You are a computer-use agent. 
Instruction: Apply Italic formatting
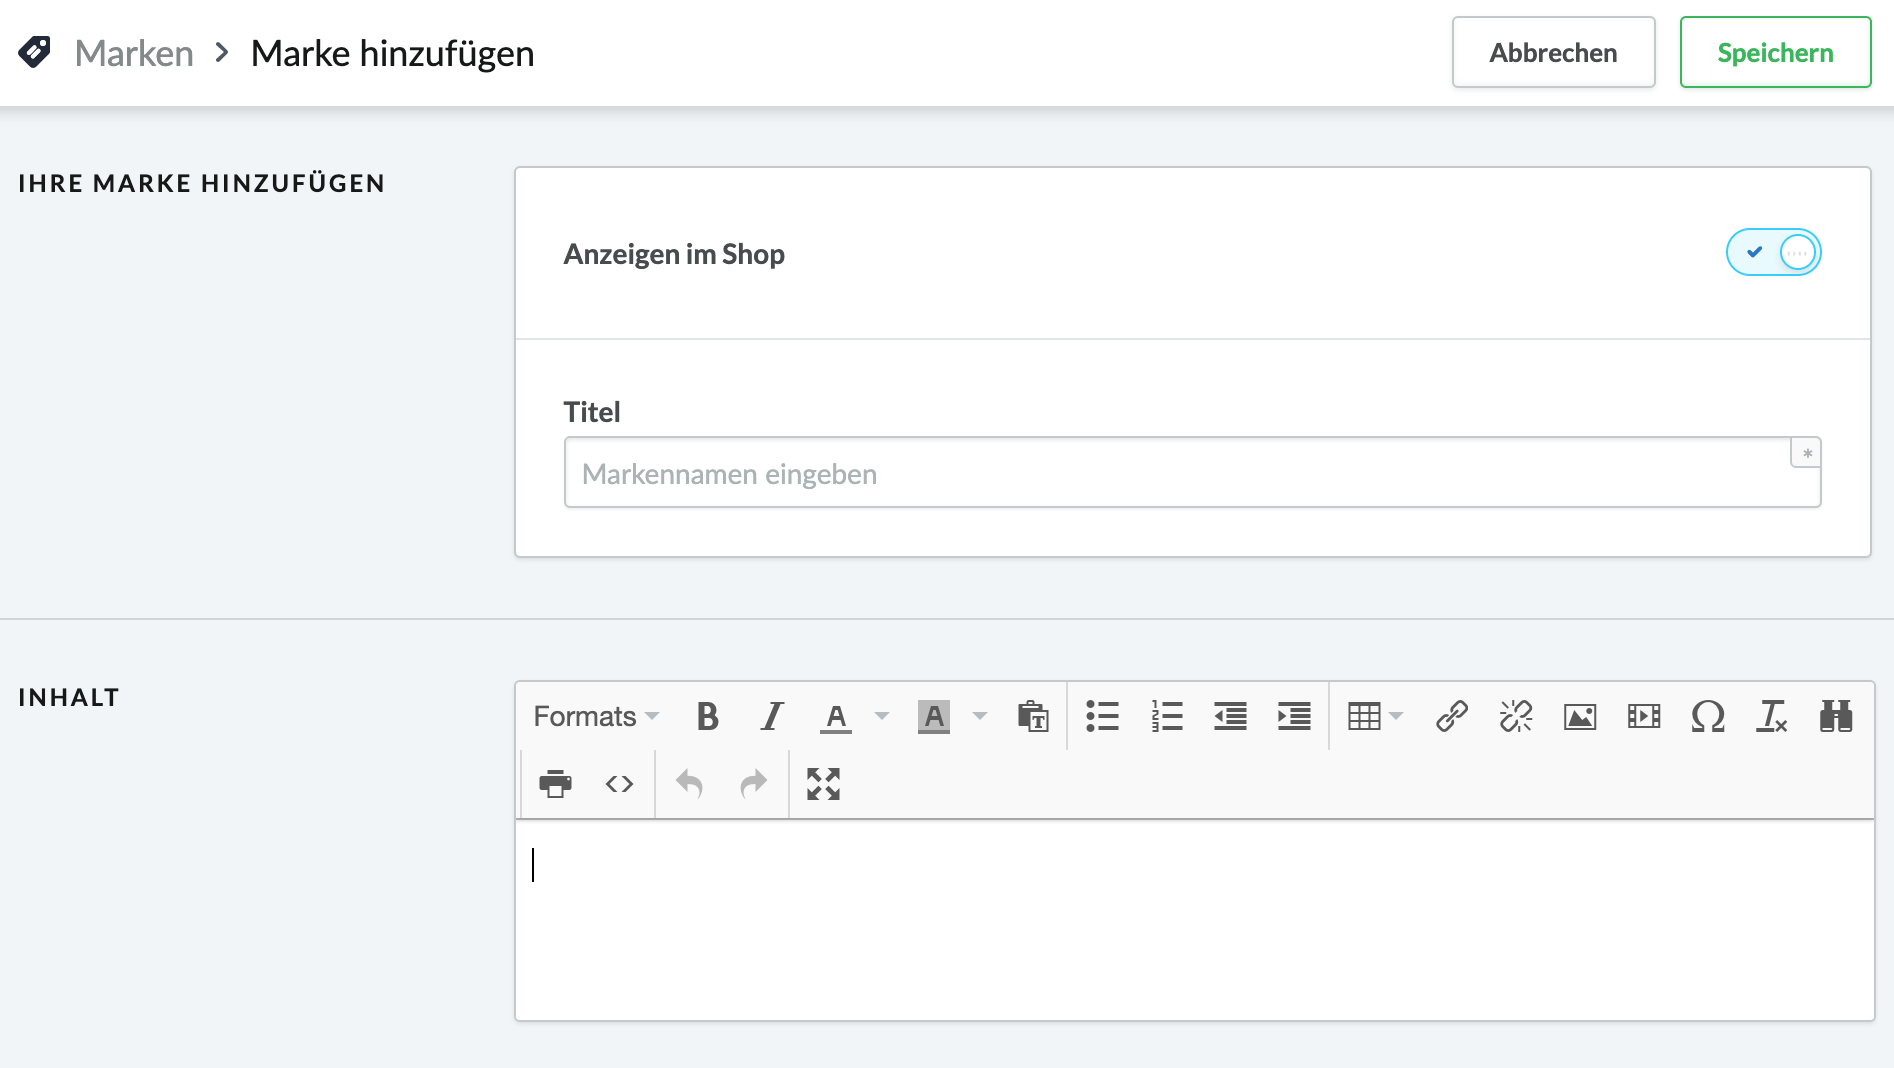click(x=771, y=716)
